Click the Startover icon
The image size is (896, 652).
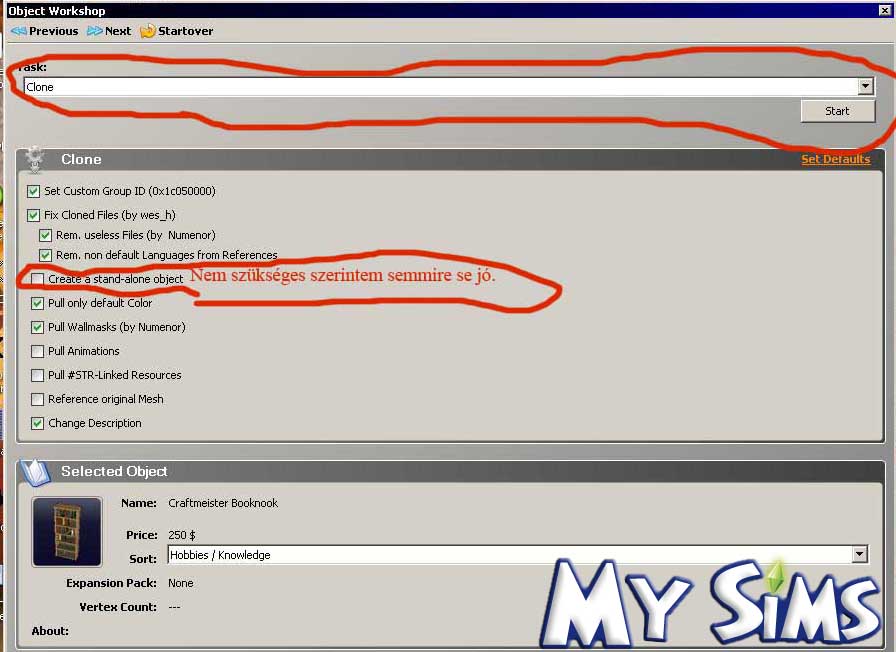pos(147,31)
